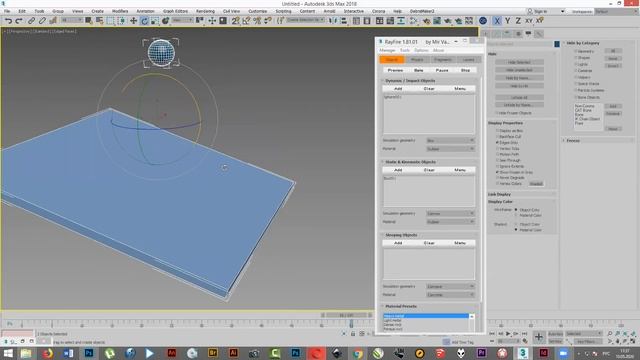Click the Bind to Space Warp icon
The image size is (640, 360).
[53, 20]
